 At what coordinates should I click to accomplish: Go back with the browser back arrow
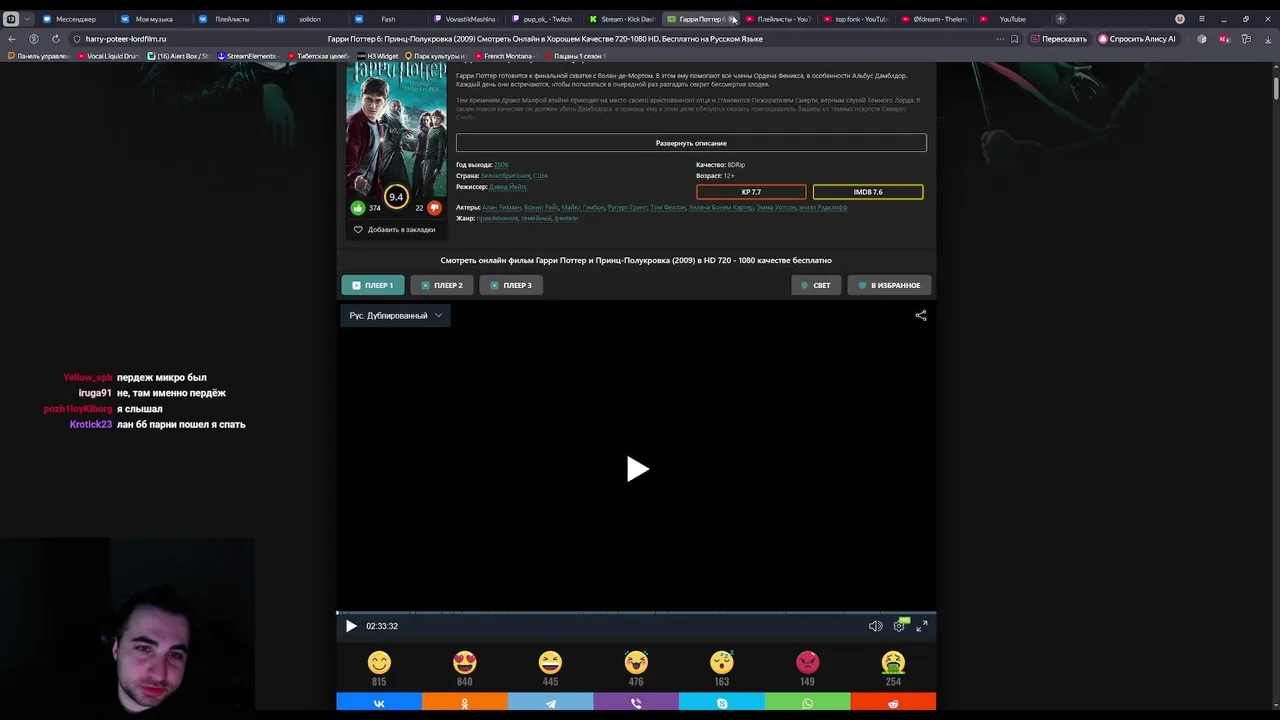tap(12, 39)
